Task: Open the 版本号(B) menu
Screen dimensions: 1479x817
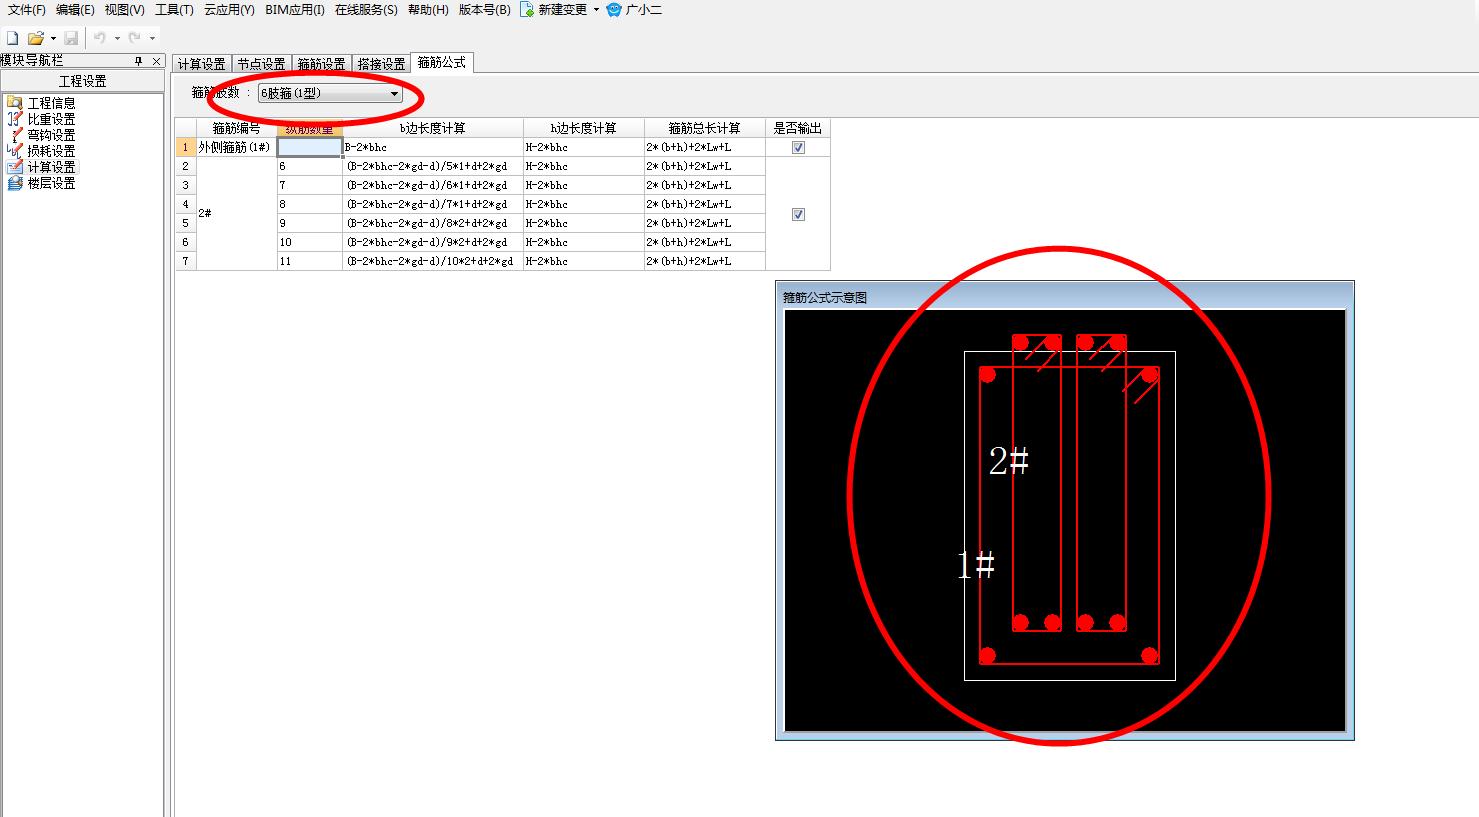Action: pos(484,9)
